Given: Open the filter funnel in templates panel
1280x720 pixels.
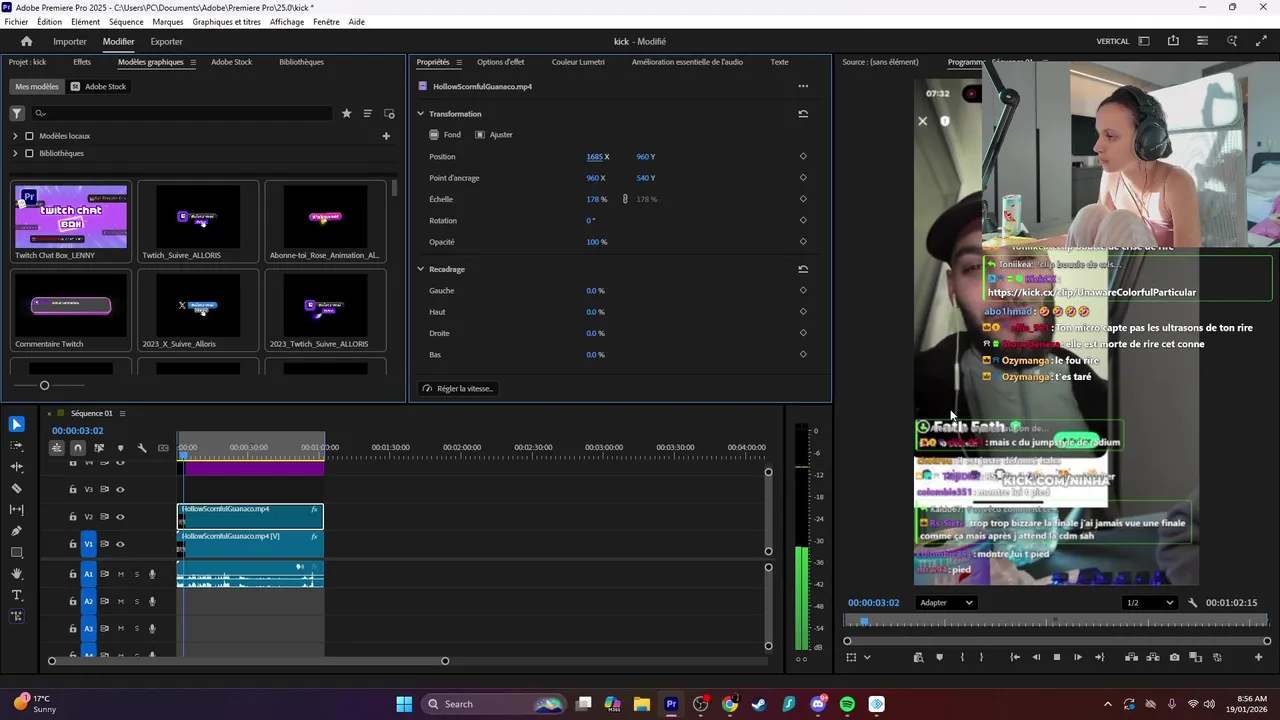Looking at the screenshot, I should (x=17, y=113).
